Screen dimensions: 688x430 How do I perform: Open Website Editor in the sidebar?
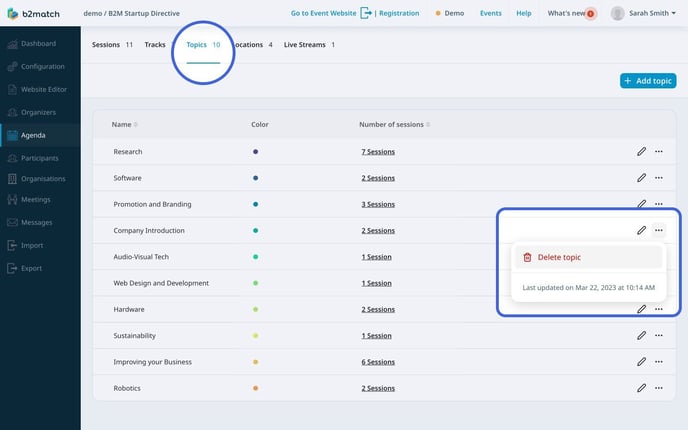tap(40, 89)
